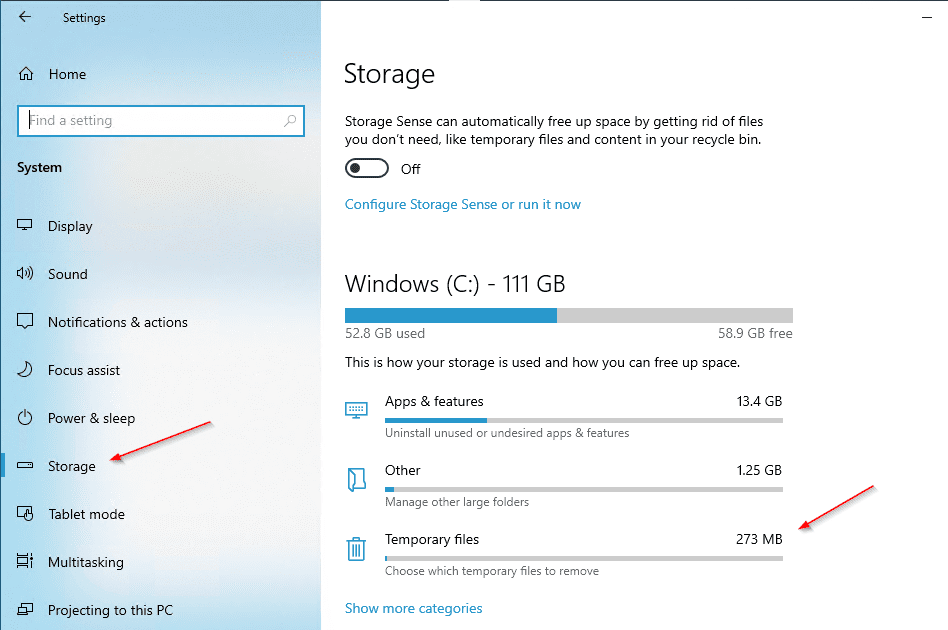Click the search magnifier icon
The height and width of the screenshot is (630, 948).
pos(291,120)
